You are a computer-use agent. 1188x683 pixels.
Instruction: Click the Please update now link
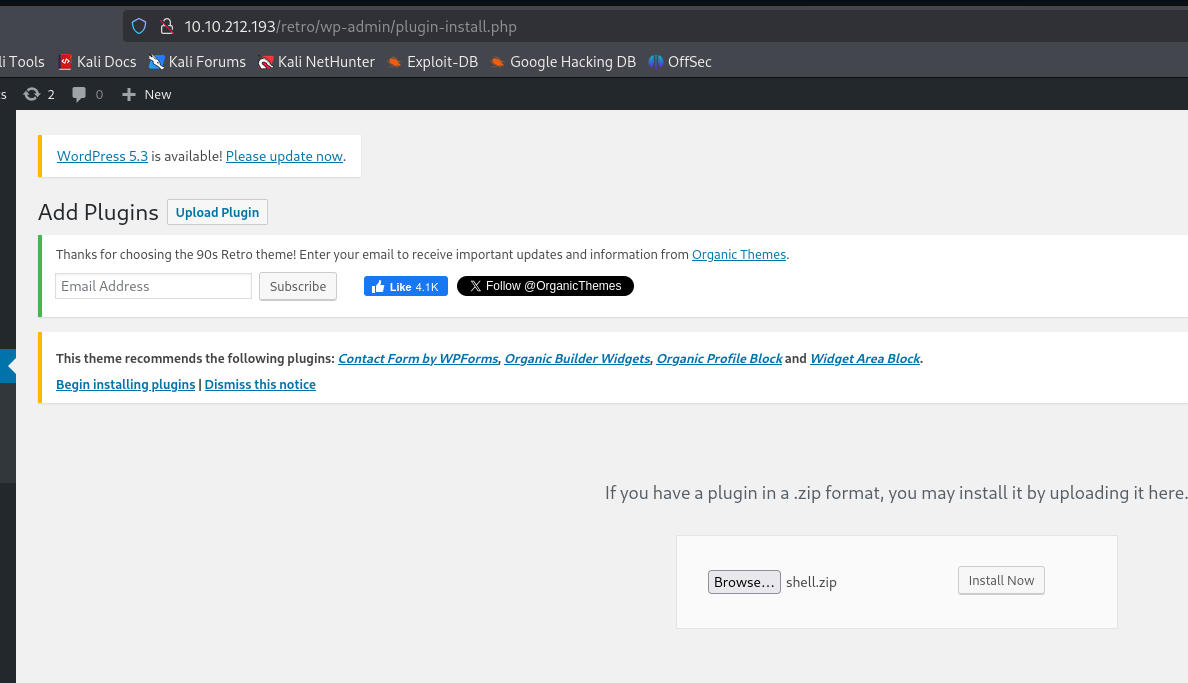pos(284,156)
